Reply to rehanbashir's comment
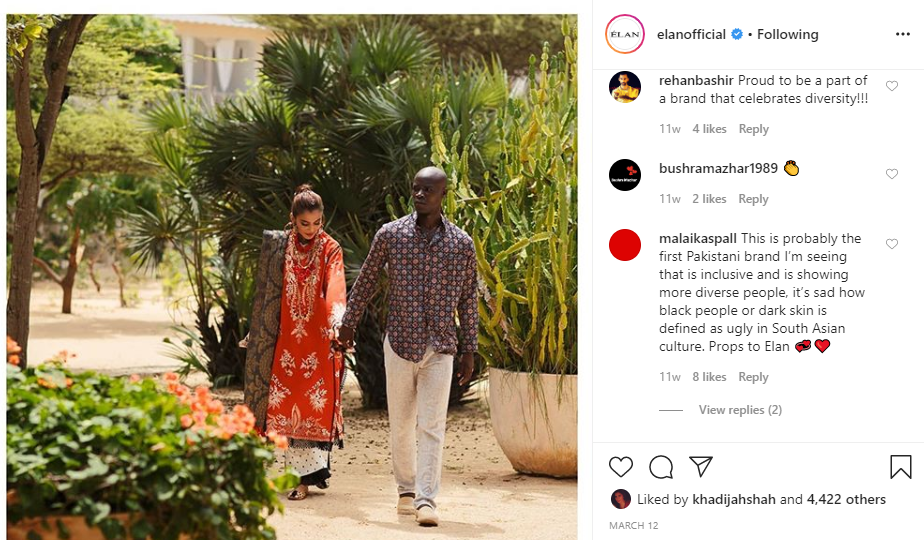This screenshot has width=924, height=540. tap(754, 129)
